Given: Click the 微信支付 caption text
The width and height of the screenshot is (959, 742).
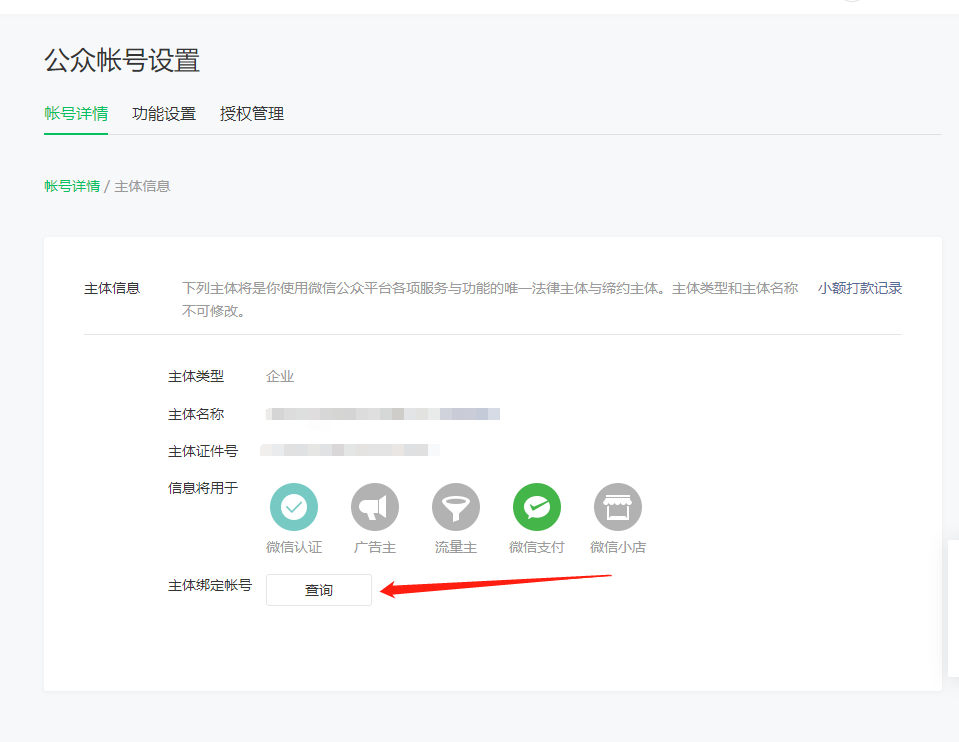Looking at the screenshot, I should tap(536, 547).
